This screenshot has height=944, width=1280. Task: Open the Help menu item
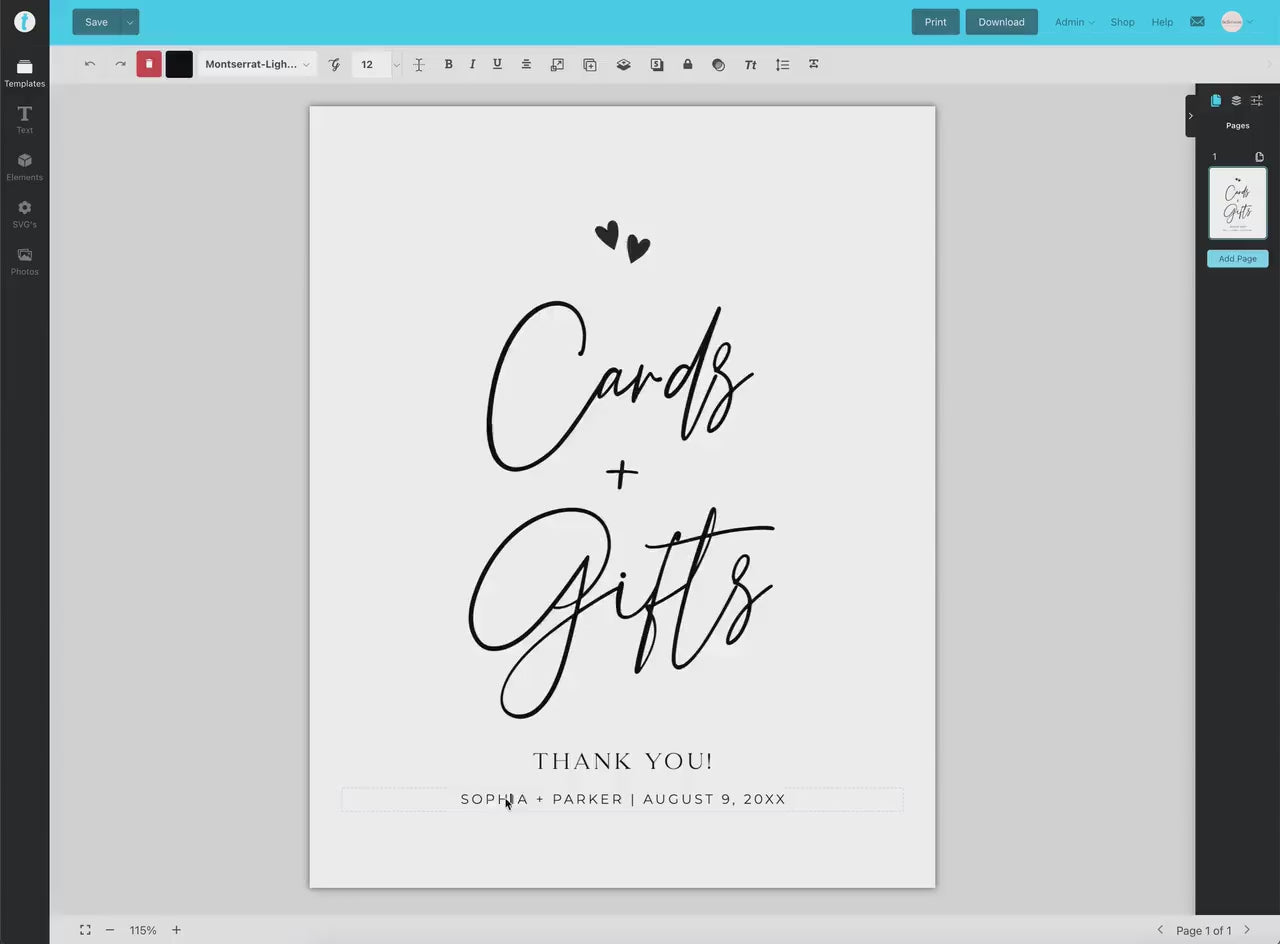(x=1162, y=22)
